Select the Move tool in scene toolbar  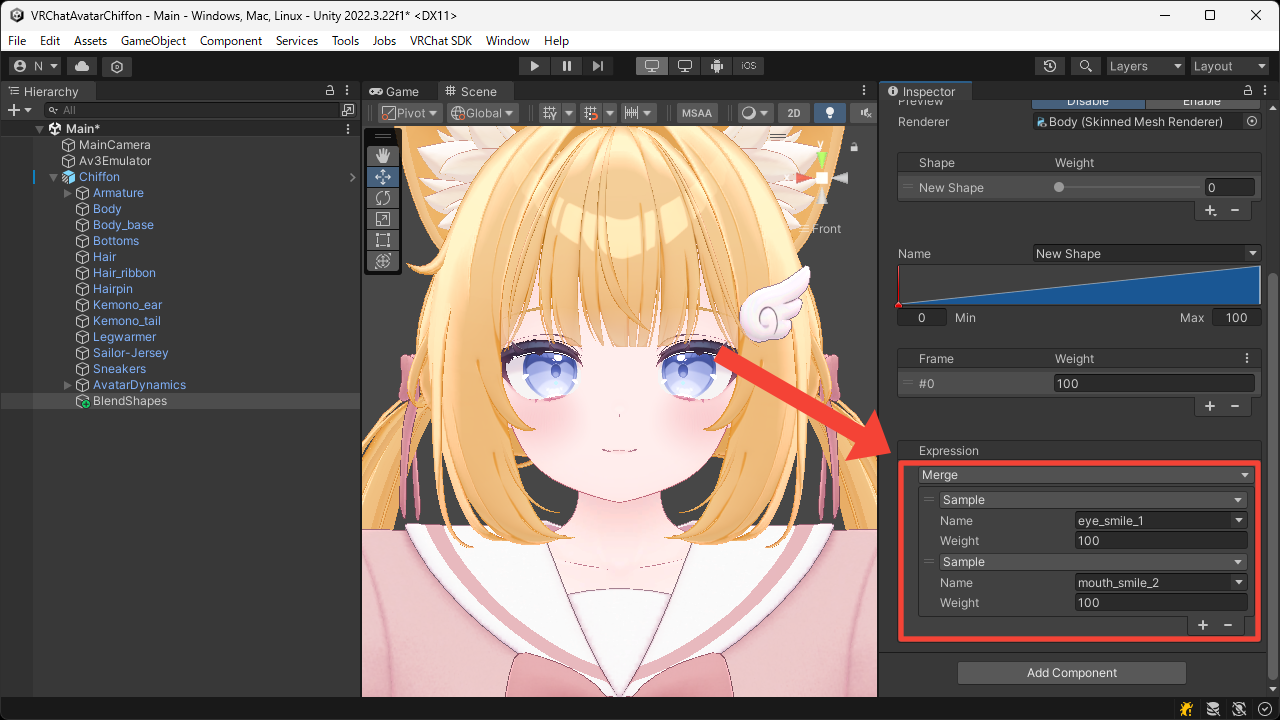point(382,177)
